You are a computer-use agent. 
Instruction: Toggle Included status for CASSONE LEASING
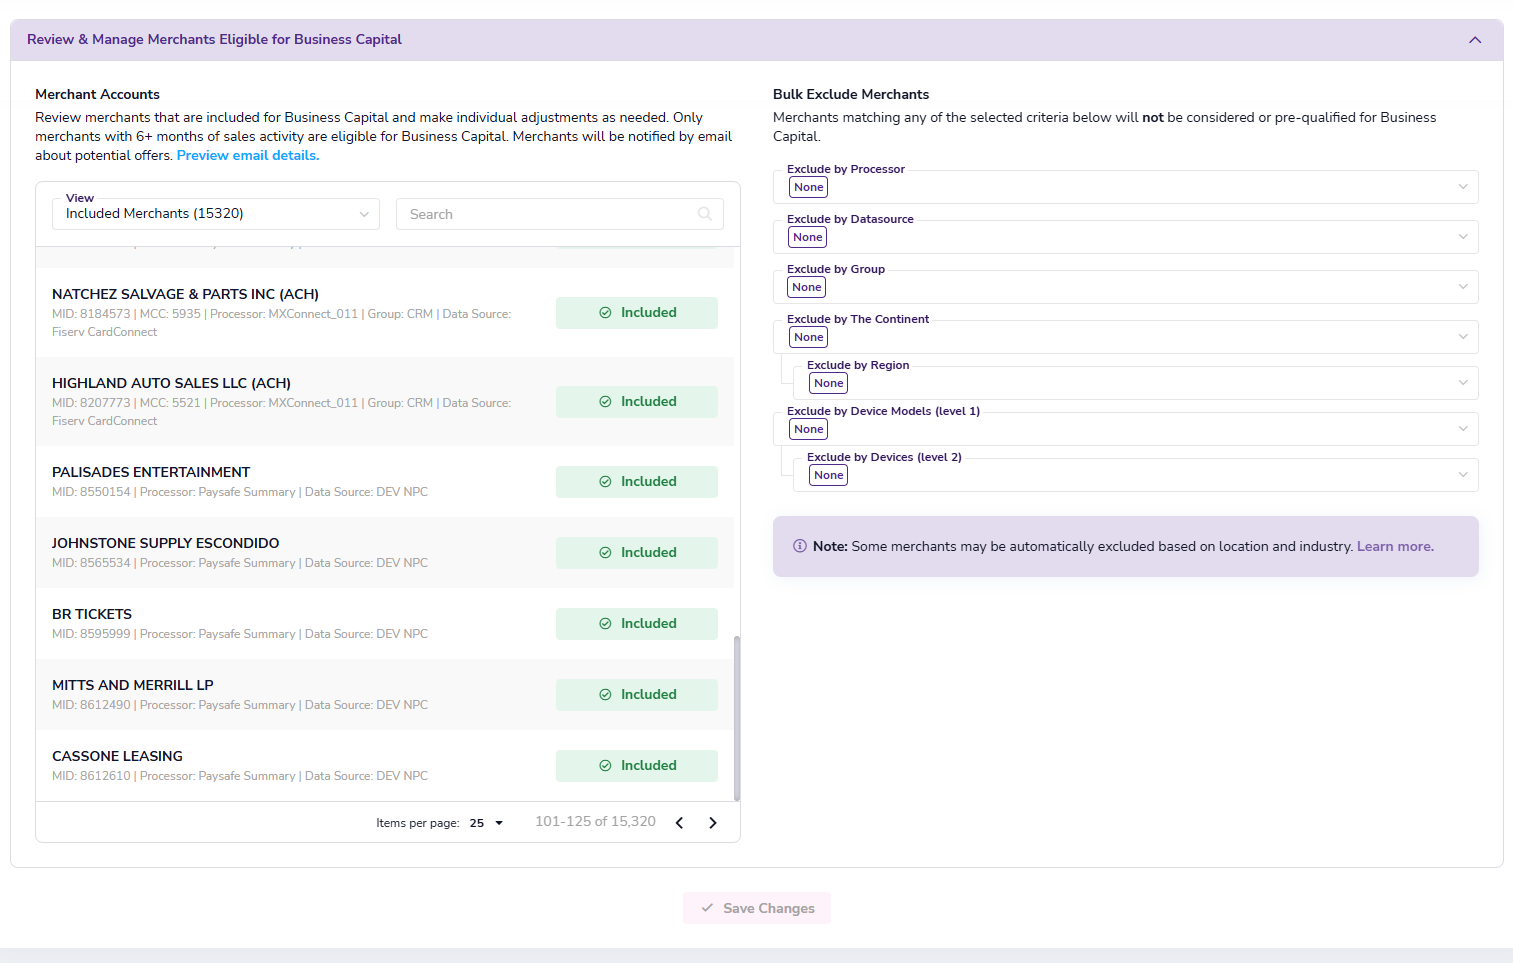636,766
